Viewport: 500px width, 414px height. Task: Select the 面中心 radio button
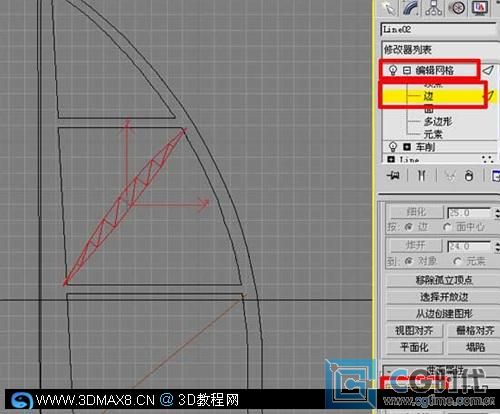(x=447, y=227)
